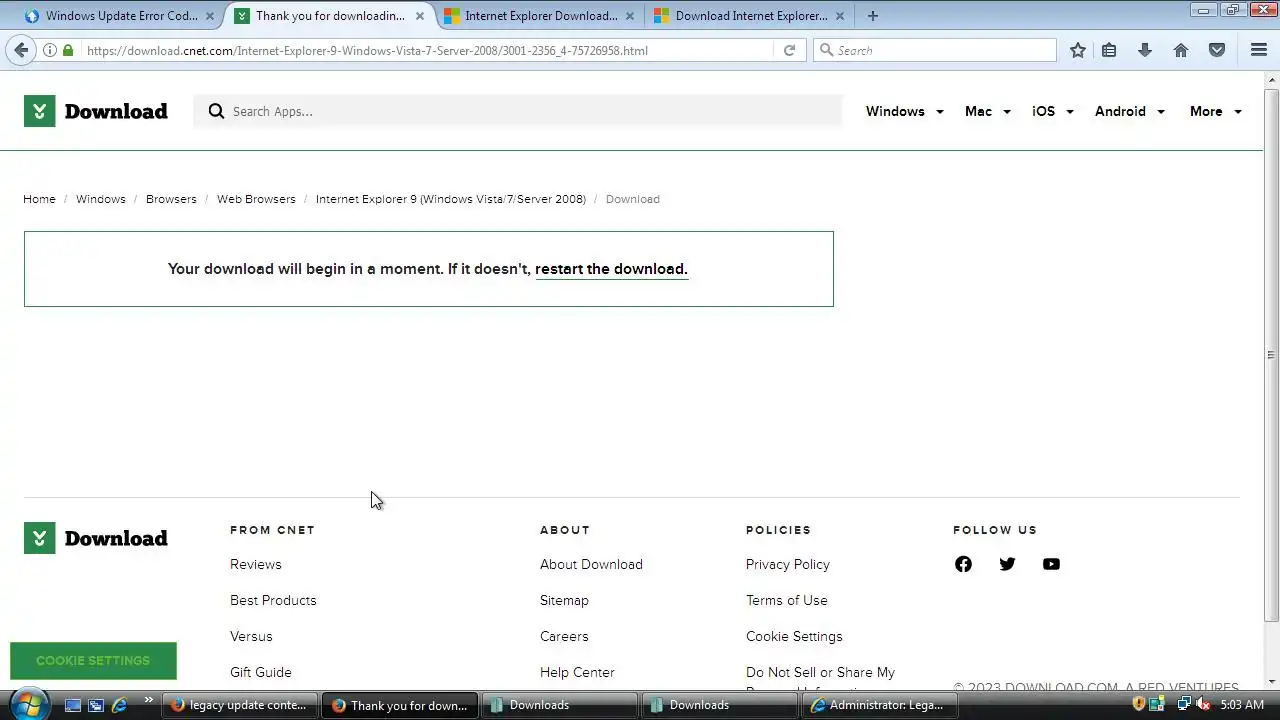
Task: Click the magnifier icon in Search Apps
Action: (x=216, y=111)
